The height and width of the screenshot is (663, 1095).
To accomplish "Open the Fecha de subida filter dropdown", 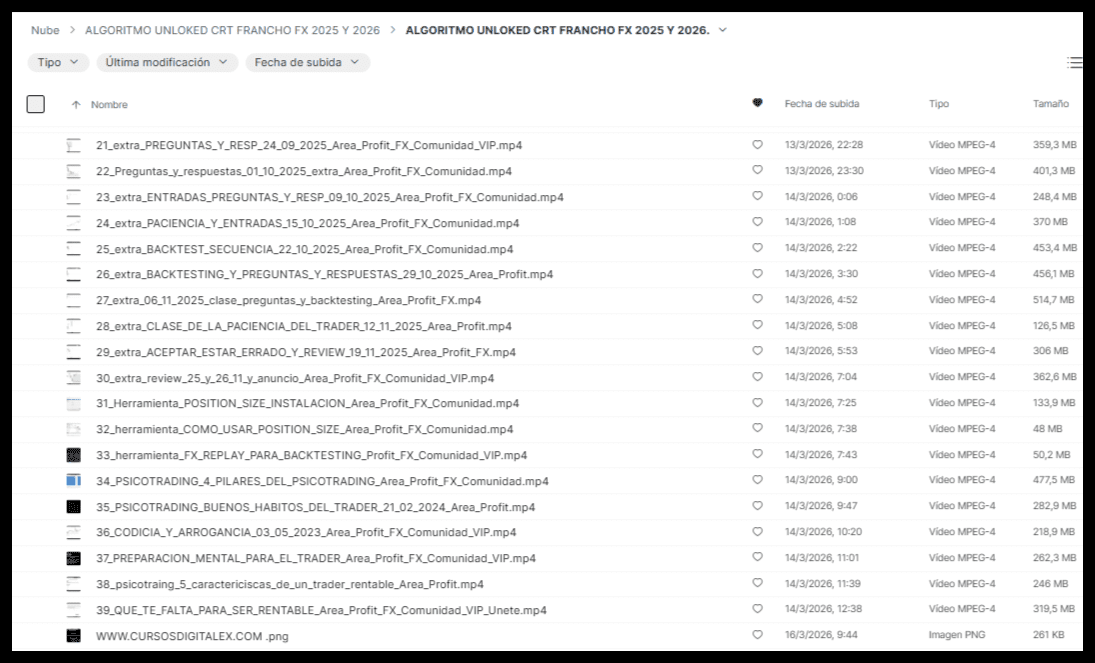I will point(307,62).
